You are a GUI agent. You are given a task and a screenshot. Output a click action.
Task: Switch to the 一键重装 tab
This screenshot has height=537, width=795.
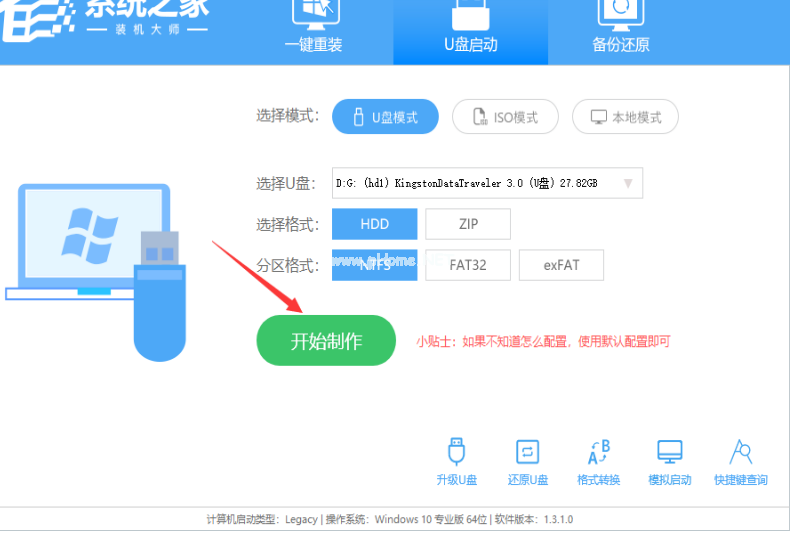click(x=313, y=30)
